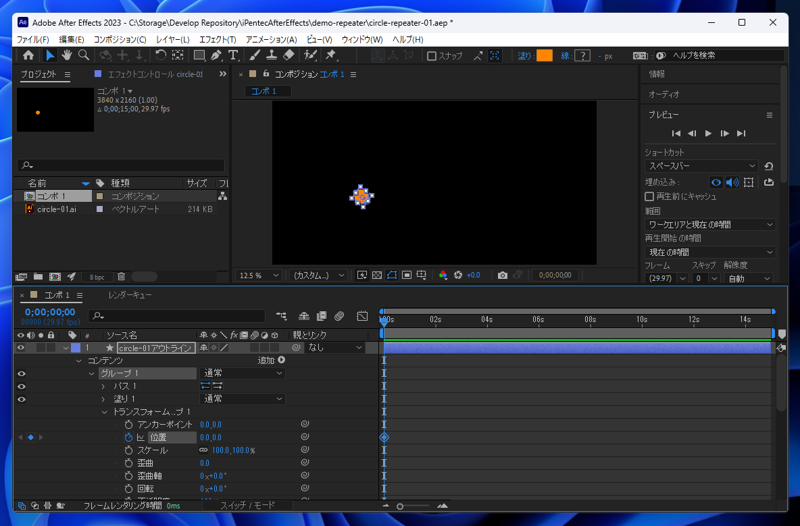The height and width of the screenshot is (526, 800).
Task: Click スイッチ / モード toggle button
Action: tap(247, 506)
